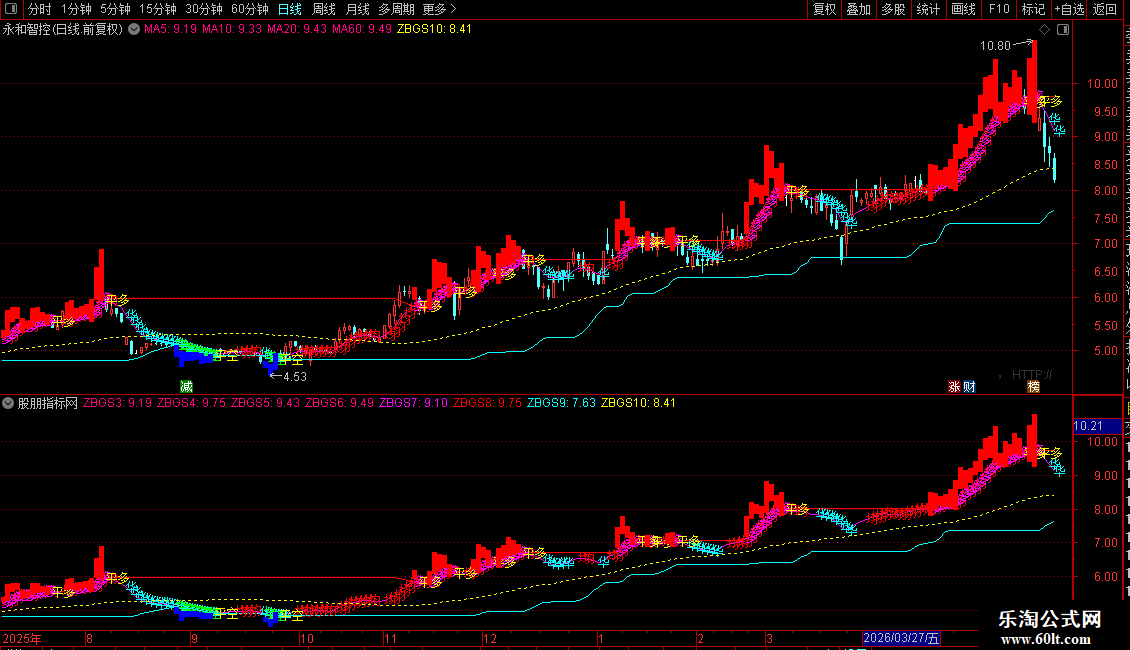Click the 叠加 overlay button
Viewport: 1130px width, 650px height.
click(858, 9)
